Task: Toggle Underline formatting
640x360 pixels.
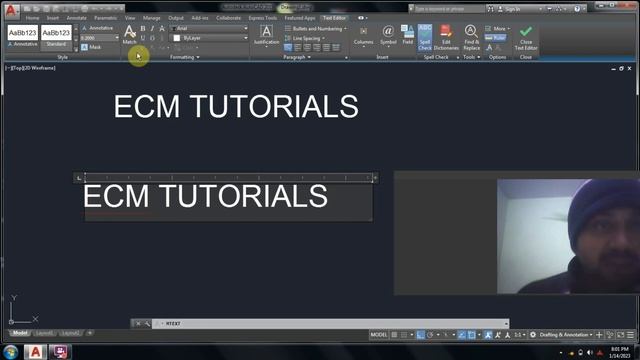Action: tap(143, 38)
